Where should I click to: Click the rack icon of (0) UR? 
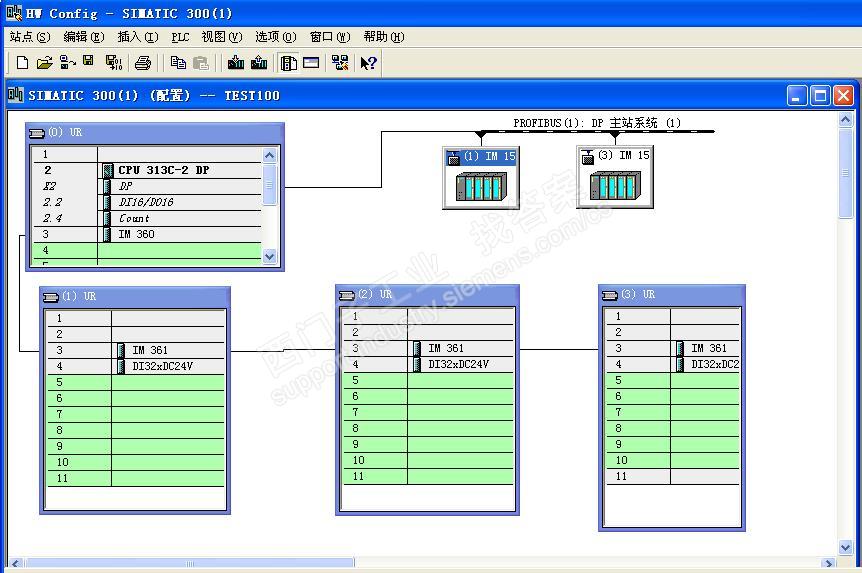pos(37,133)
